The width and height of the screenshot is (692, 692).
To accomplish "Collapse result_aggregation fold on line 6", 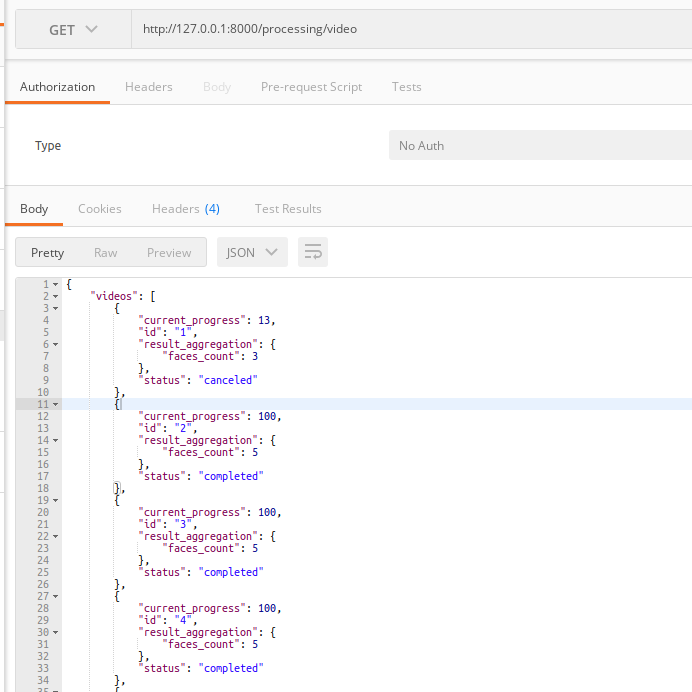I will tap(56, 345).
